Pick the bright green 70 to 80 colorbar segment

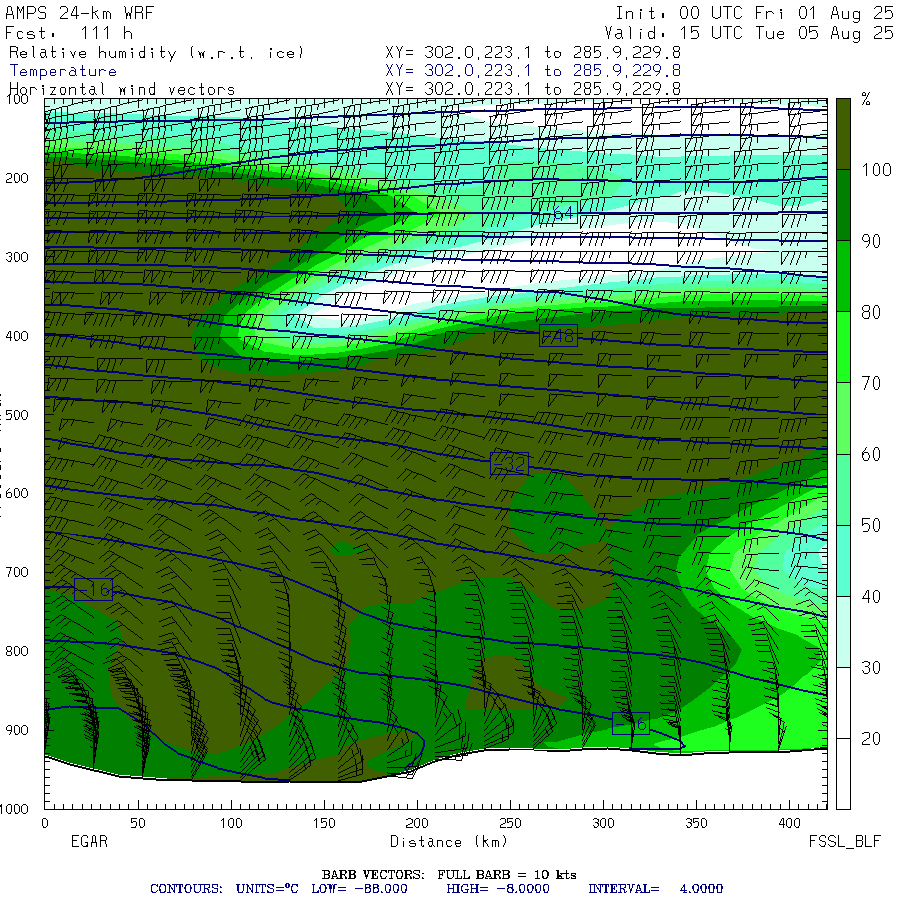pos(843,347)
